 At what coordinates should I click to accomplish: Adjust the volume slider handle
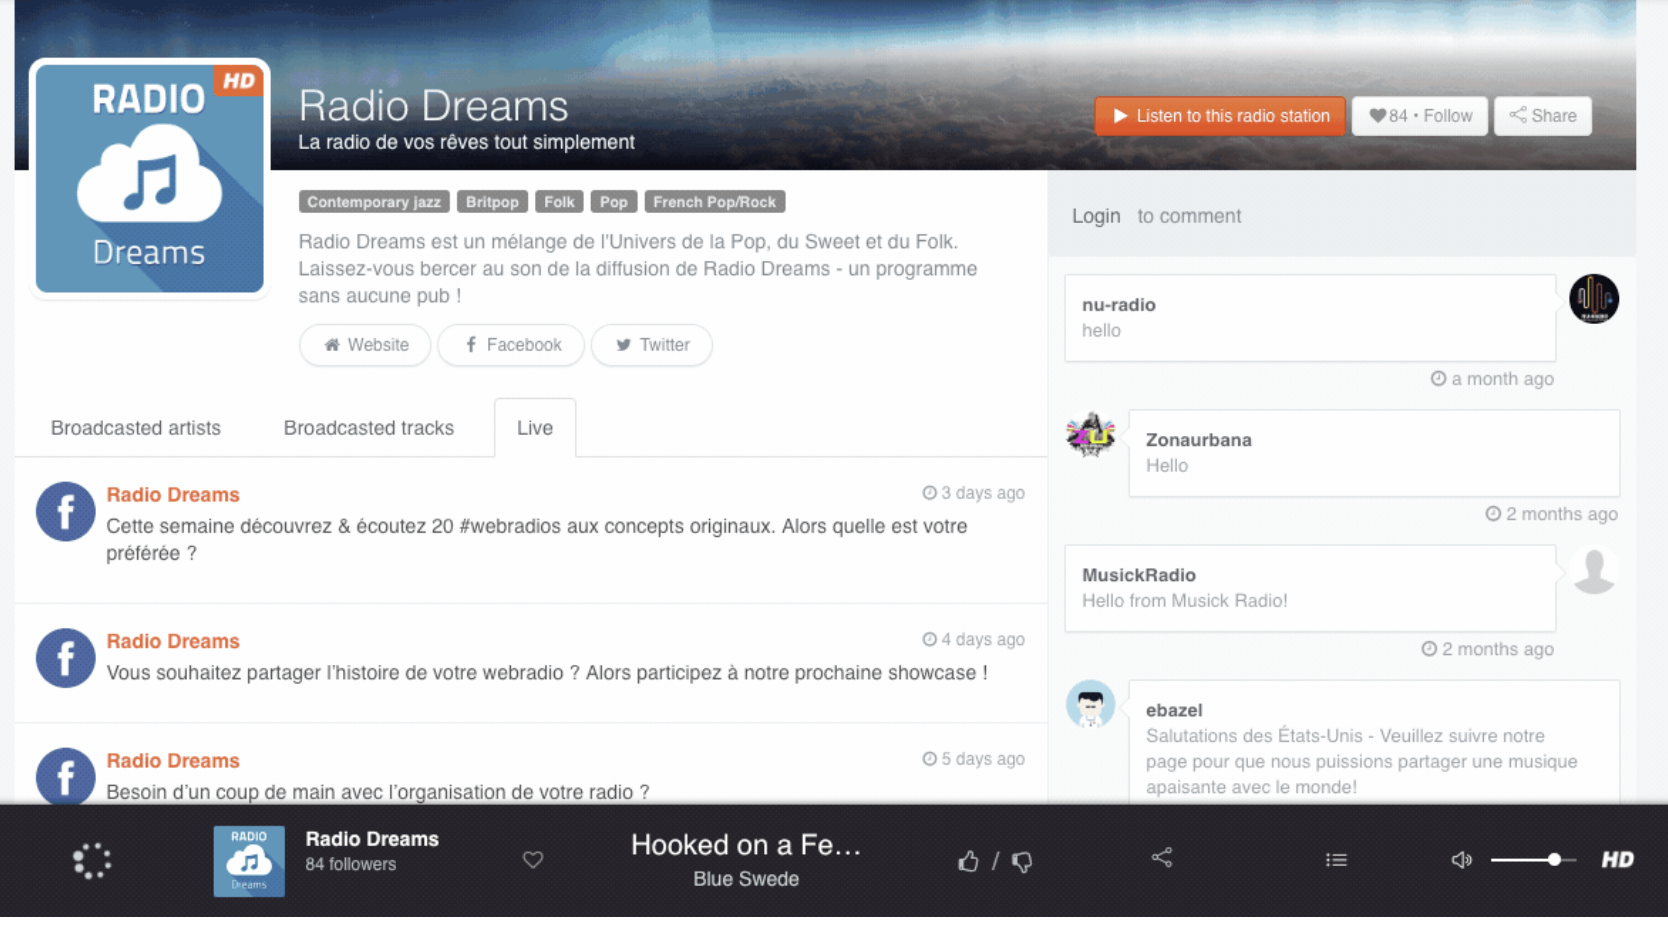coord(1554,859)
